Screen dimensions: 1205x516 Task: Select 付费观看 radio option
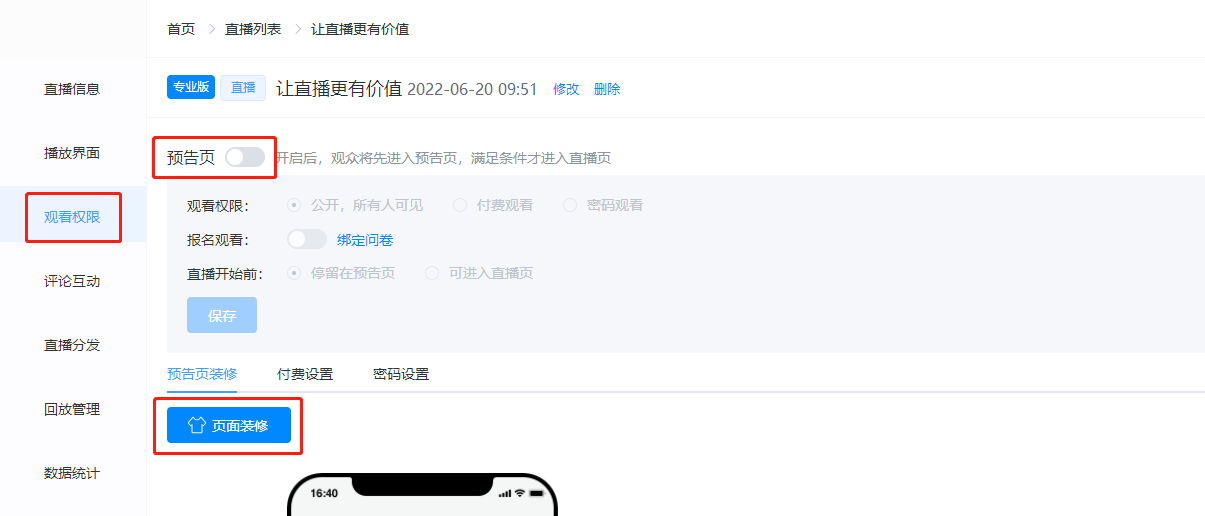point(493,205)
